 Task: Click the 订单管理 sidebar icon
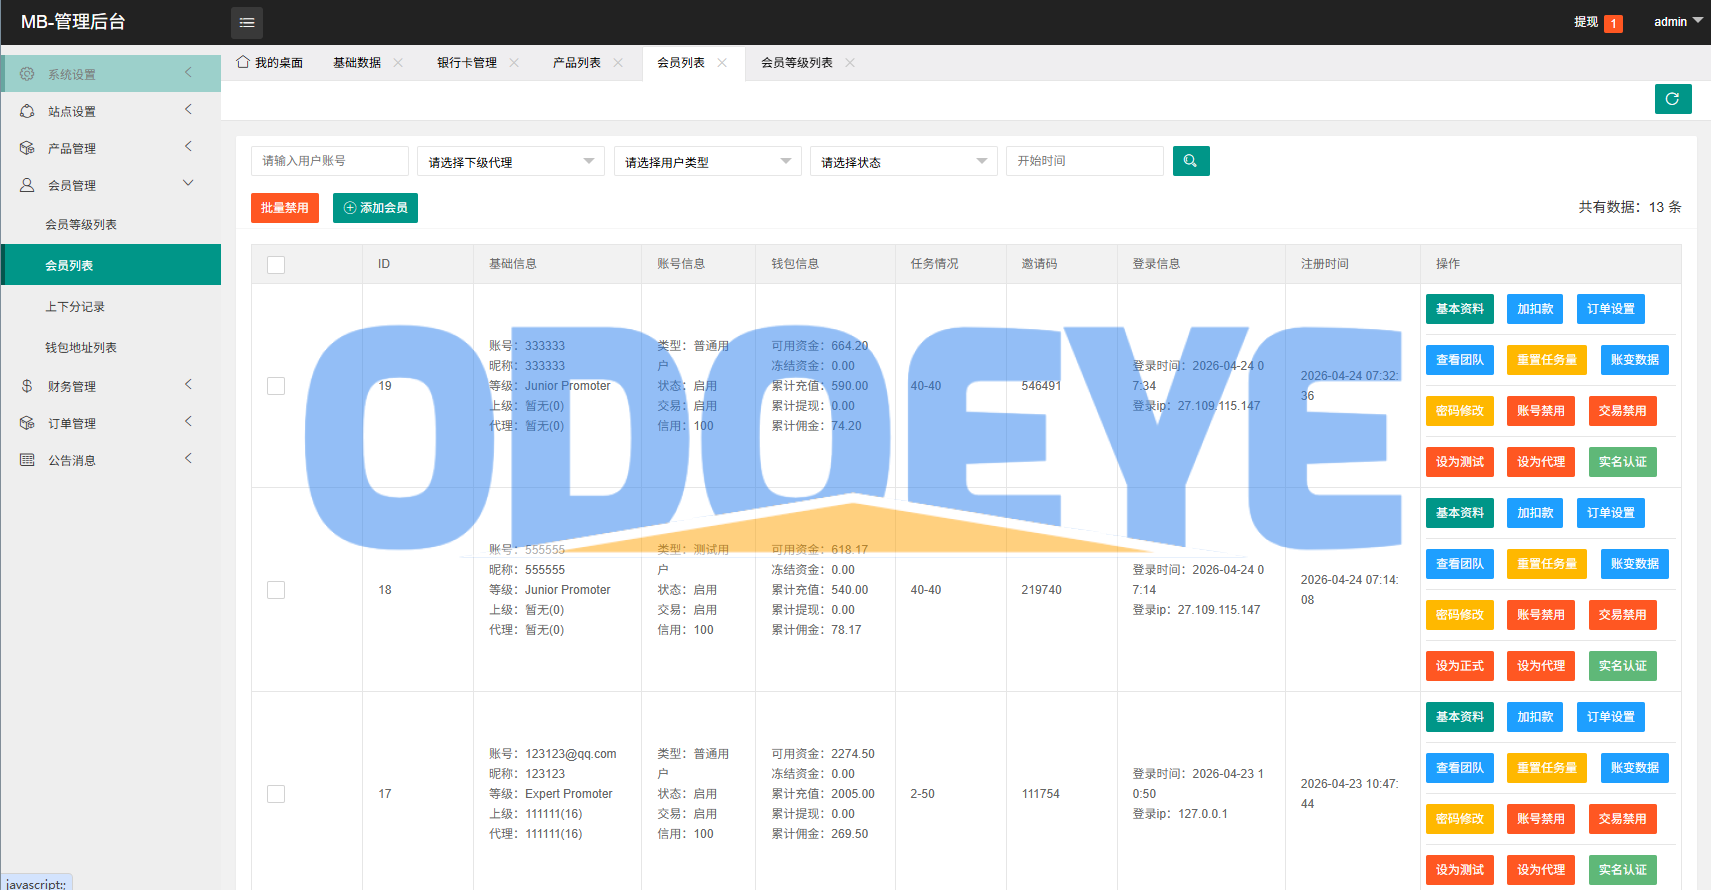[27, 423]
